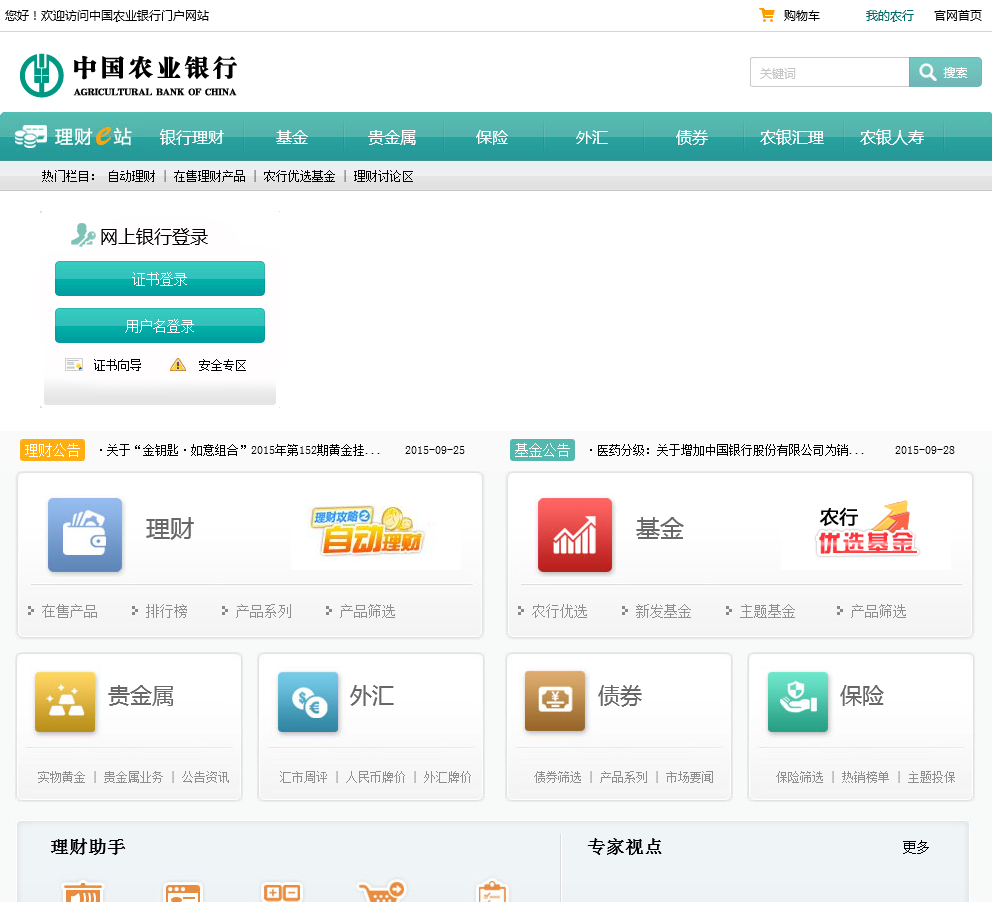Open 理财讨论区 hot column link
992x902 pixels.
click(x=383, y=176)
